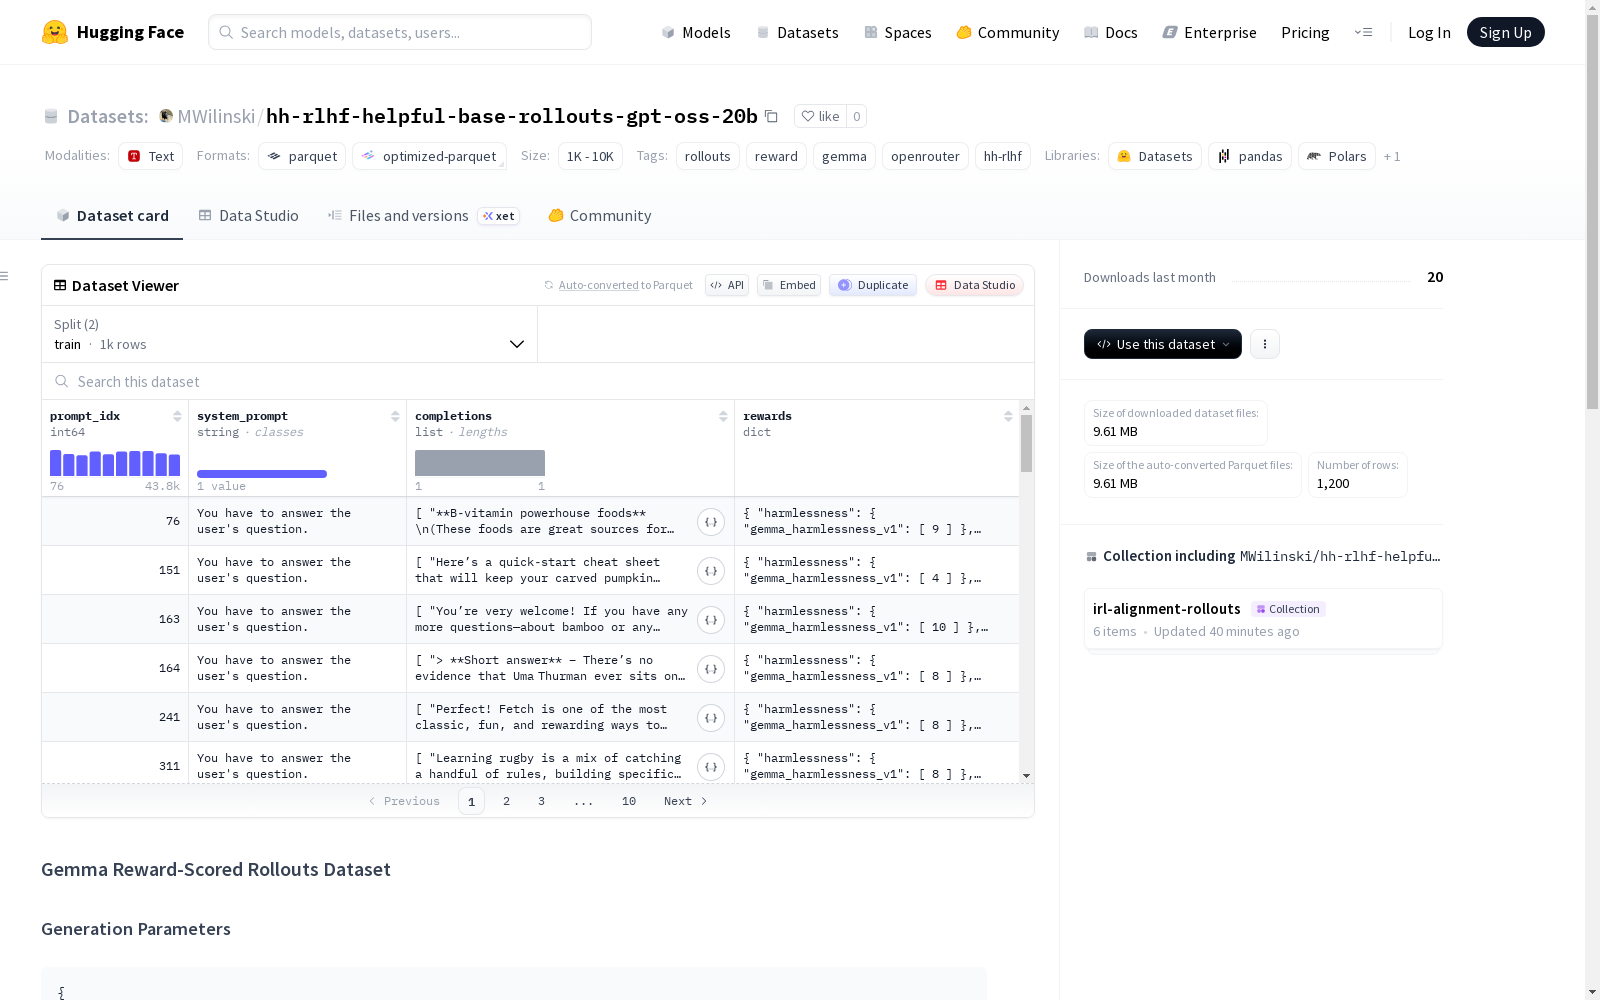Expand JSON cell for prompt 311 completions
Image resolution: width=1600 pixels, height=1000 pixels.
711,766
